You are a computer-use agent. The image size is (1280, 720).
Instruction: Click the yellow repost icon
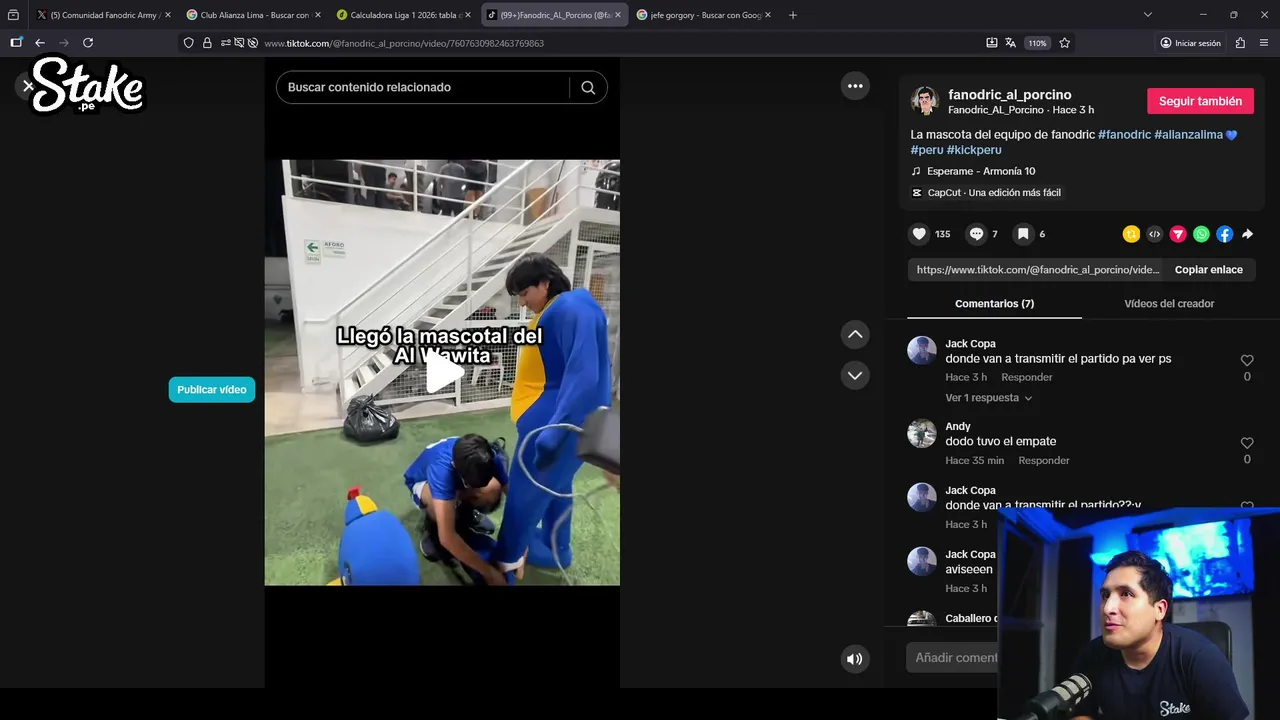click(x=1131, y=234)
